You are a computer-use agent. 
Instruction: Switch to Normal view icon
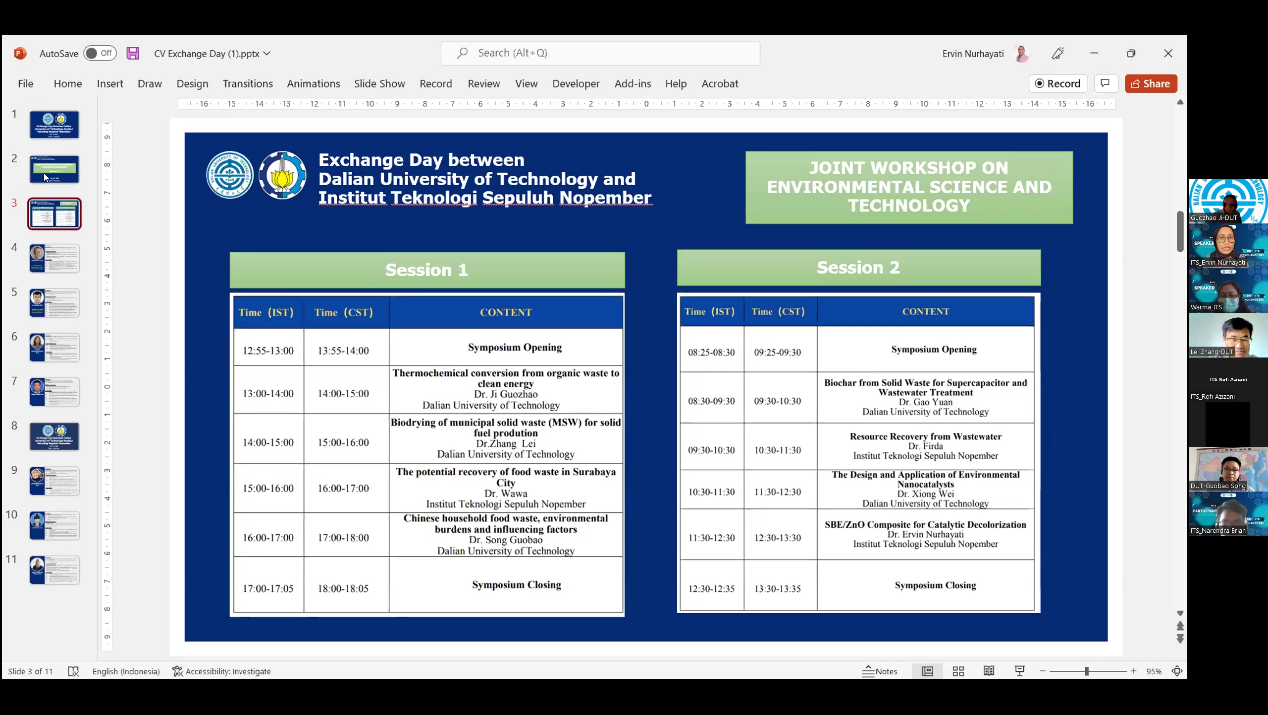(927, 671)
